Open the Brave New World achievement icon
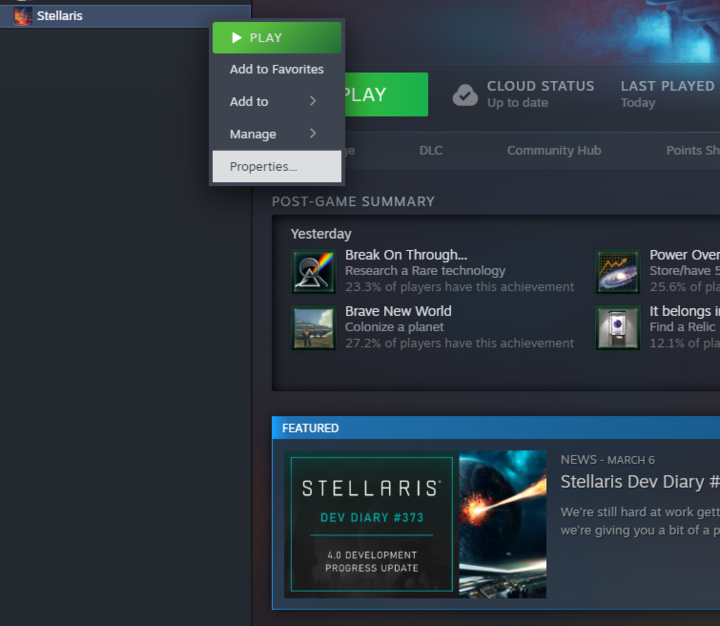This screenshot has height=626, width=720. pos(313,328)
